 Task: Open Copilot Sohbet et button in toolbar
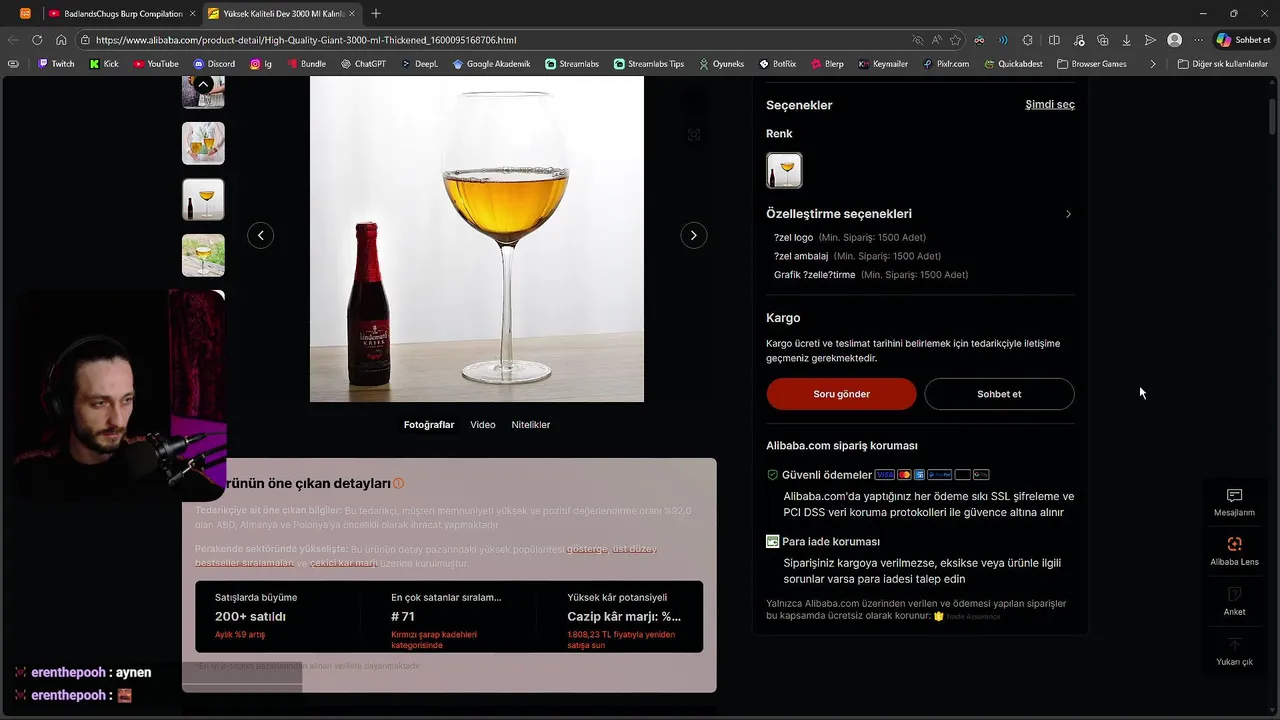point(1244,40)
